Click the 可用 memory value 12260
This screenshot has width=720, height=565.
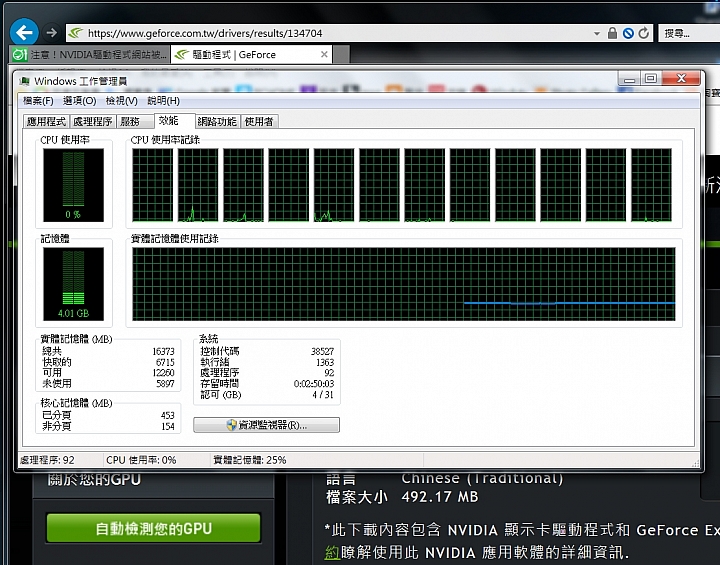(x=163, y=373)
